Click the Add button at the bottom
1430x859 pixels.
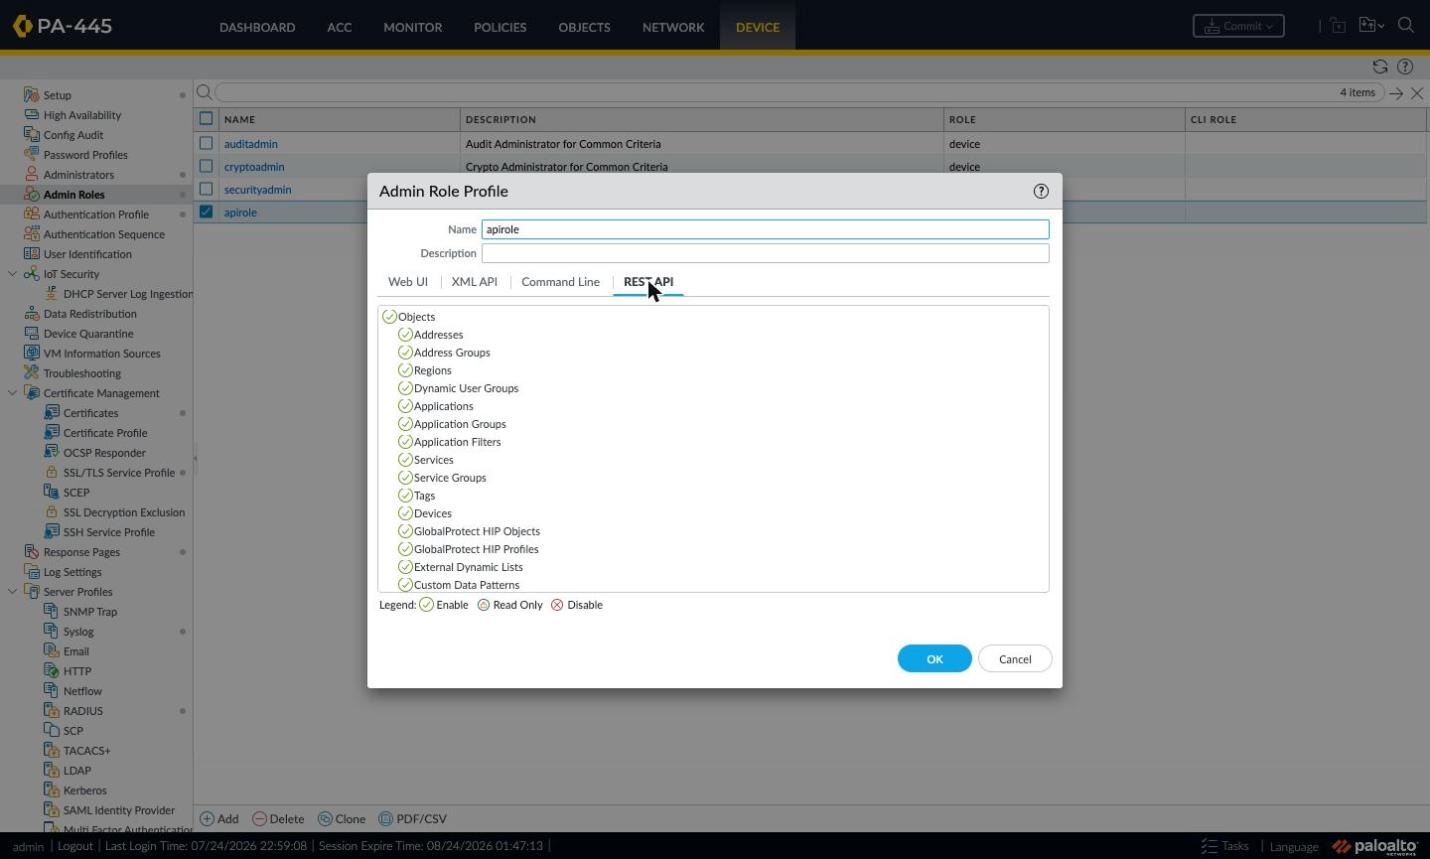point(219,819)
